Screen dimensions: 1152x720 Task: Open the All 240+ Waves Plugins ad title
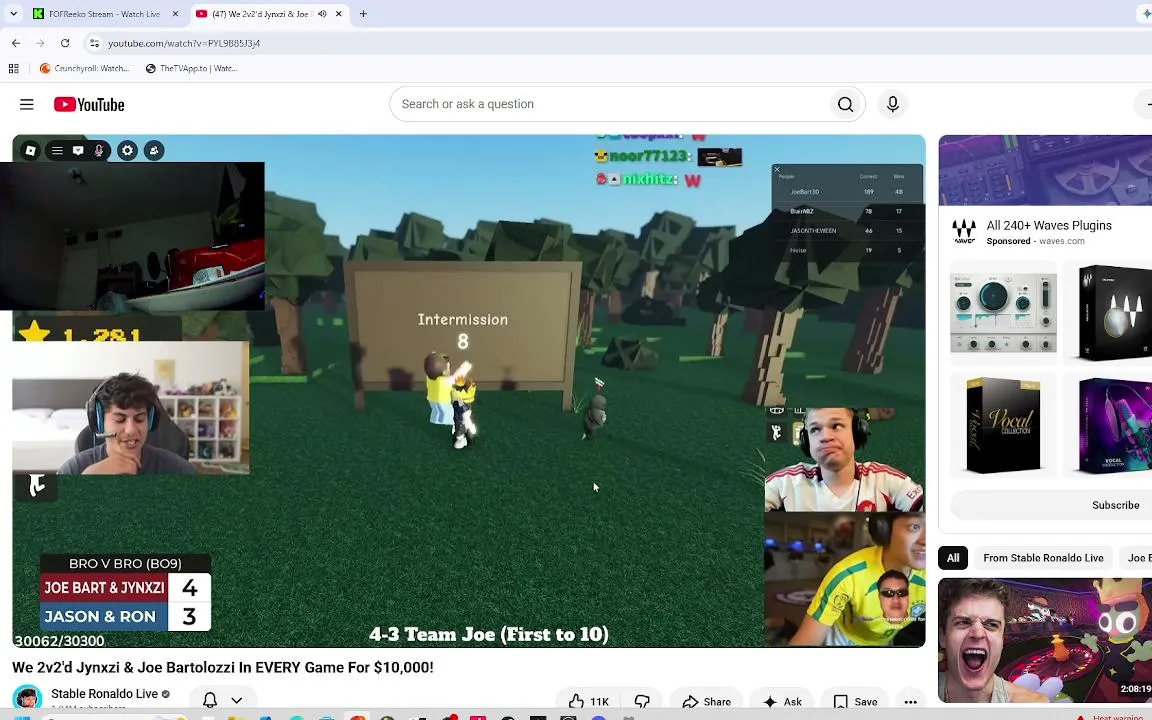click(x=1048, y=226)
